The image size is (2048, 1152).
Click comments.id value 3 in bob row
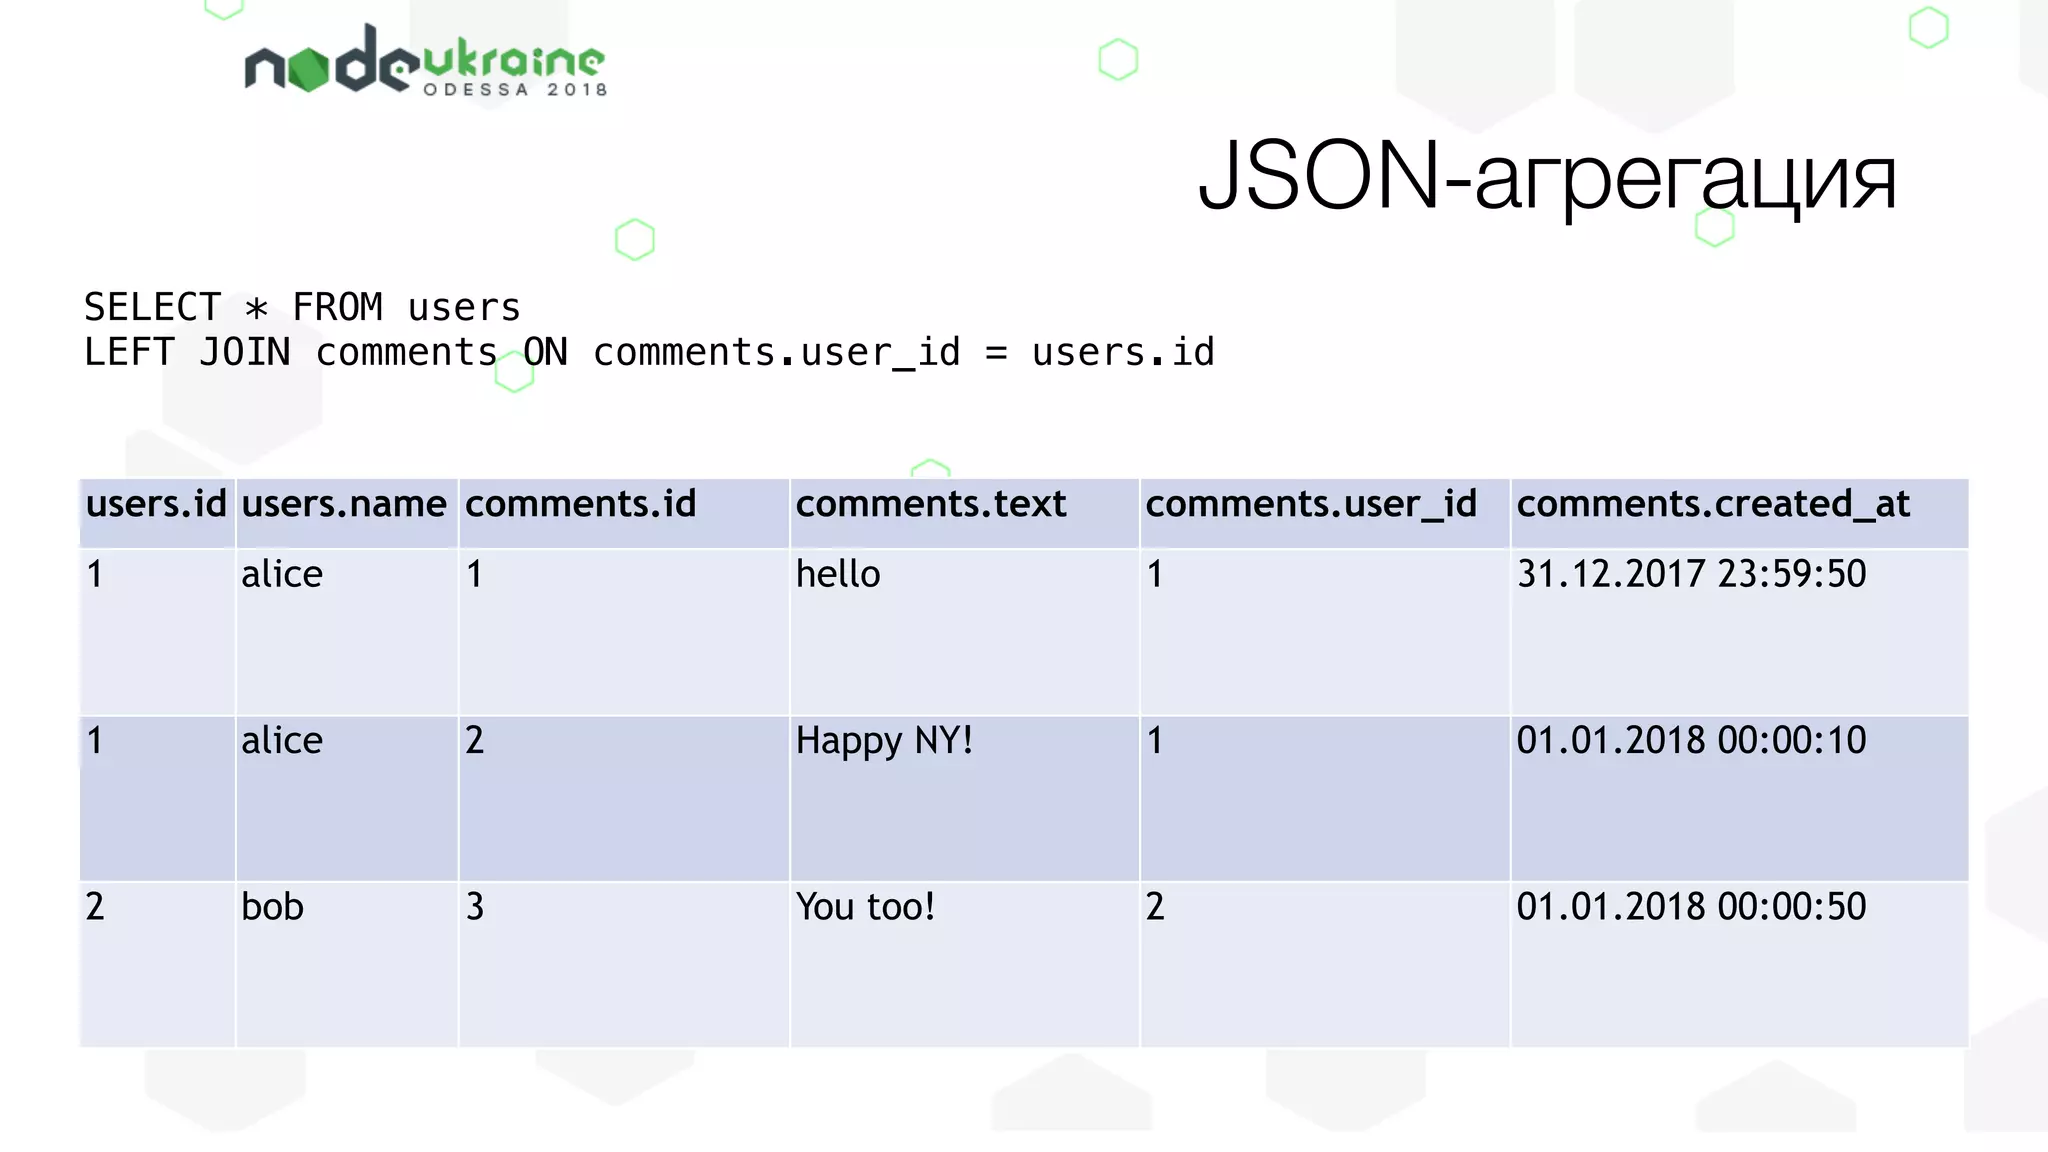[624, 965]
